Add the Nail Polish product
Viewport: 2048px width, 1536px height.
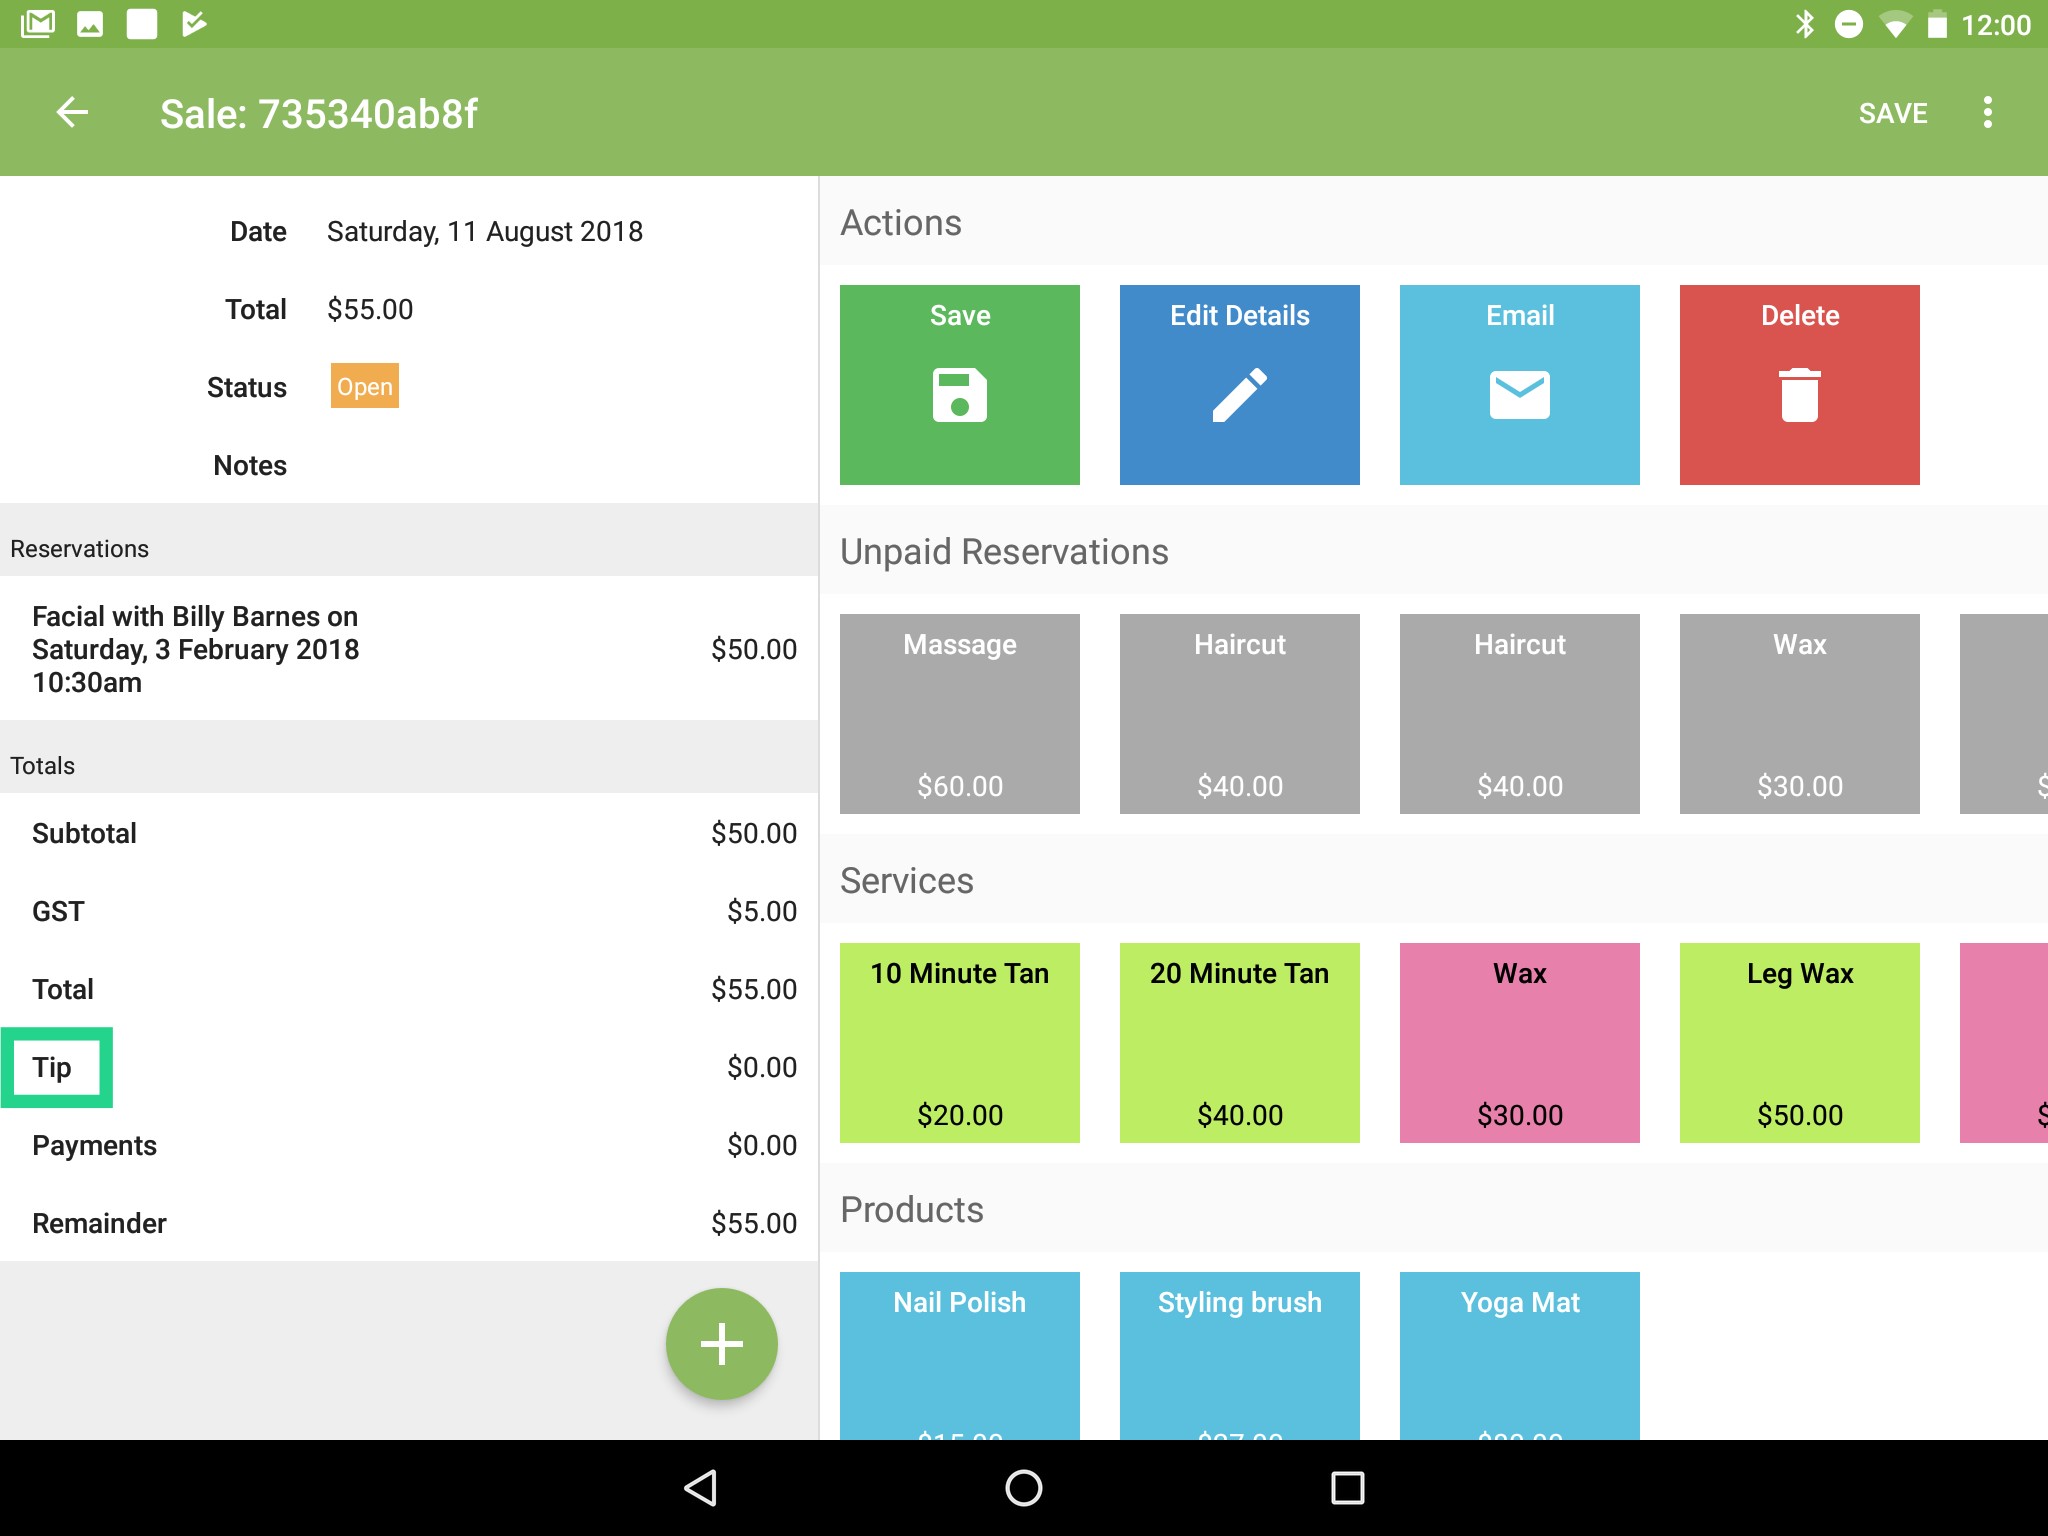coord(959,1355)
